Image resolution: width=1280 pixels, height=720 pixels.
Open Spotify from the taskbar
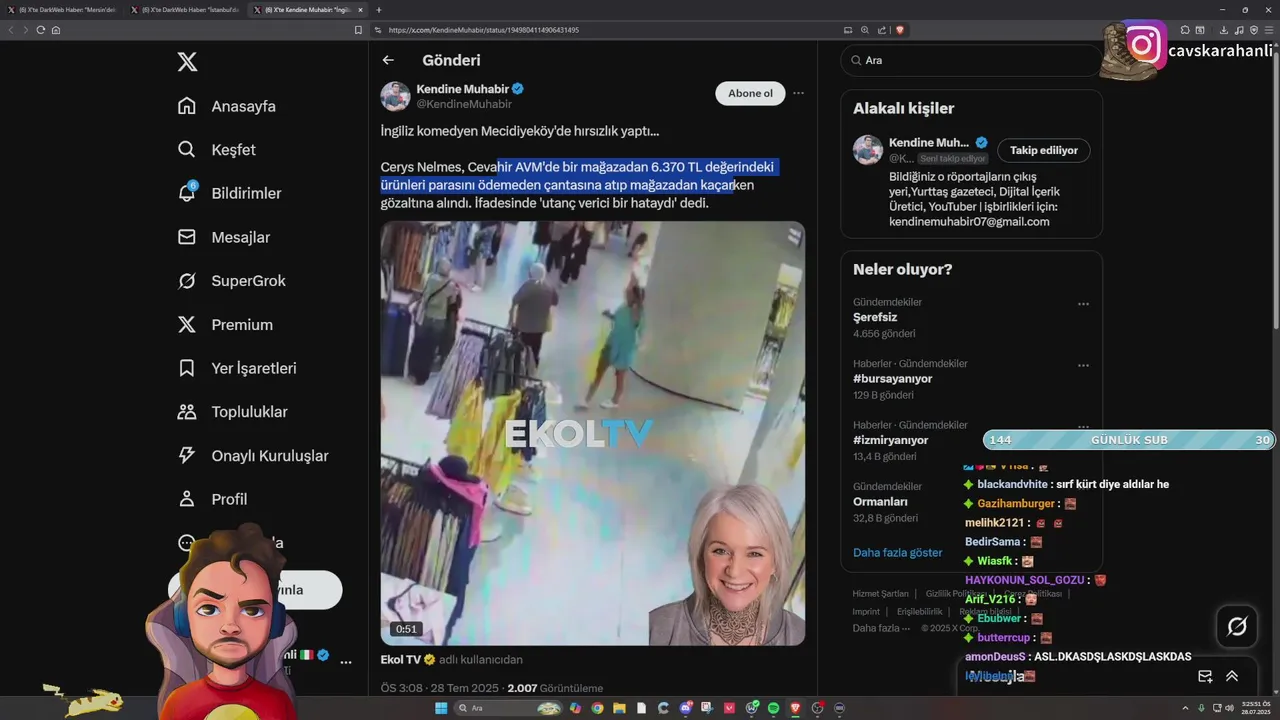tap(774, 708)
